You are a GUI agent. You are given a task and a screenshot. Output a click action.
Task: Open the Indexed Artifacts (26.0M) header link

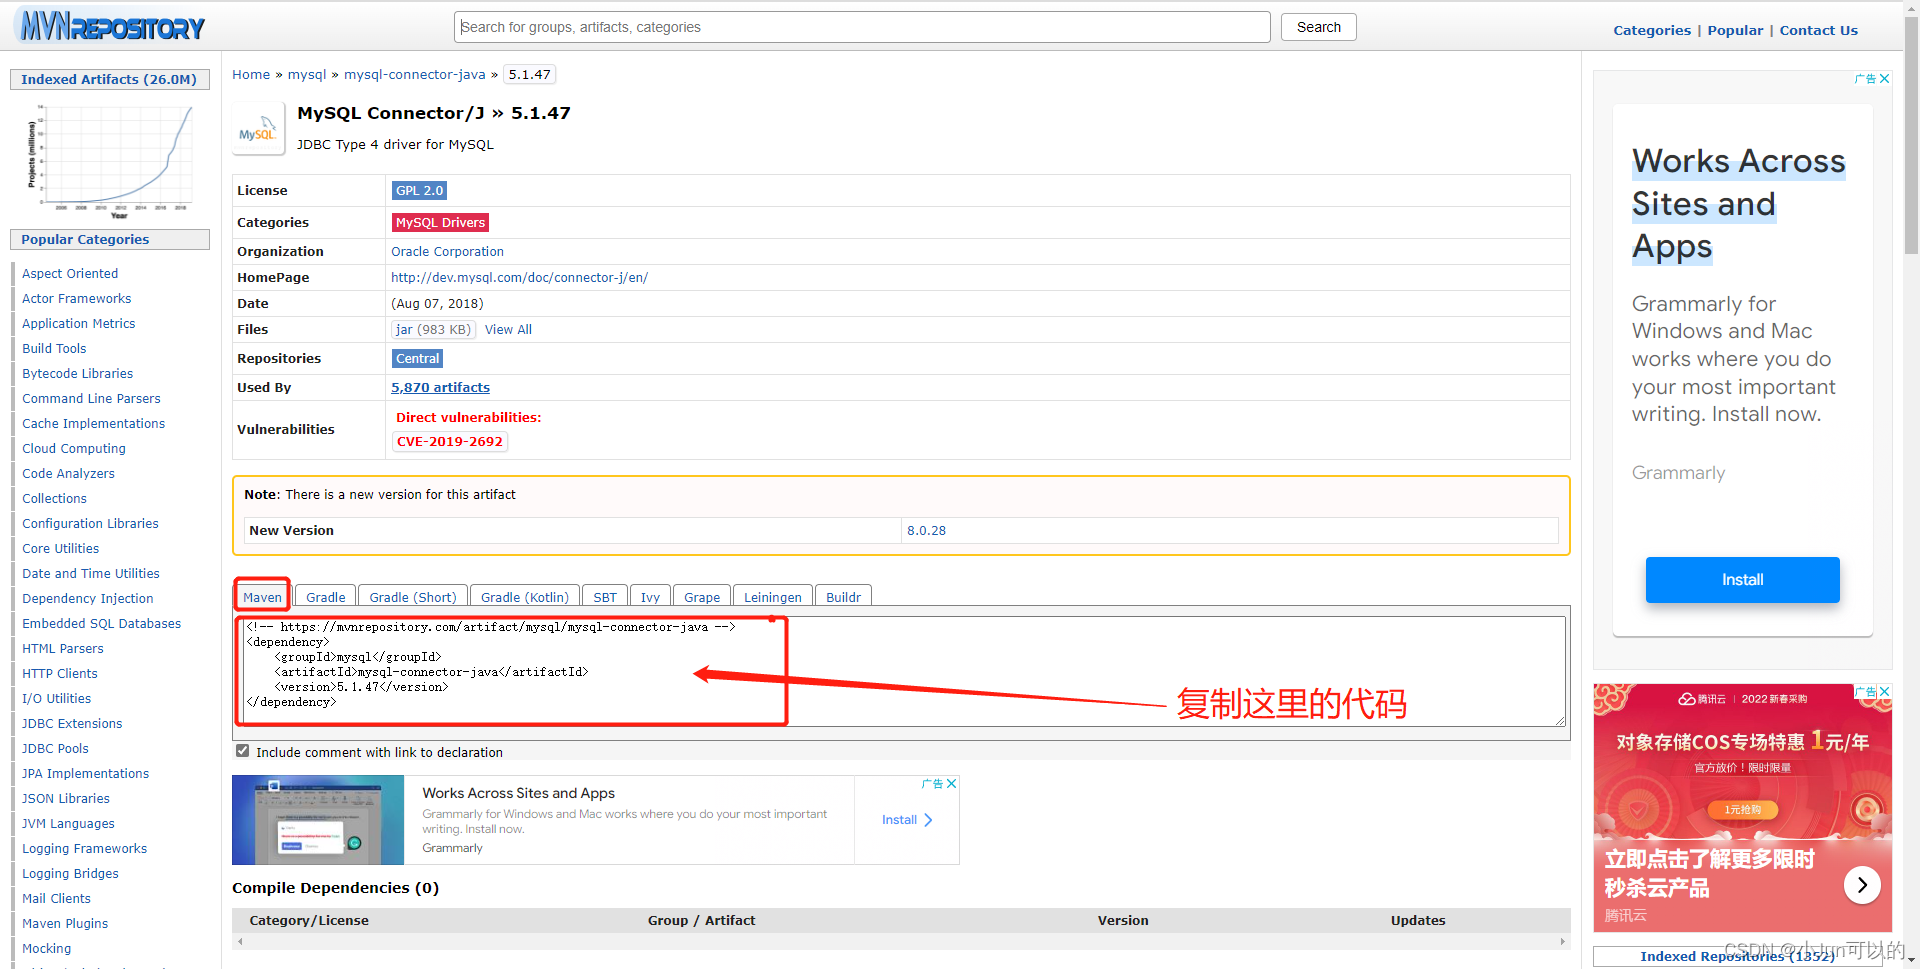tap(109, 80)
